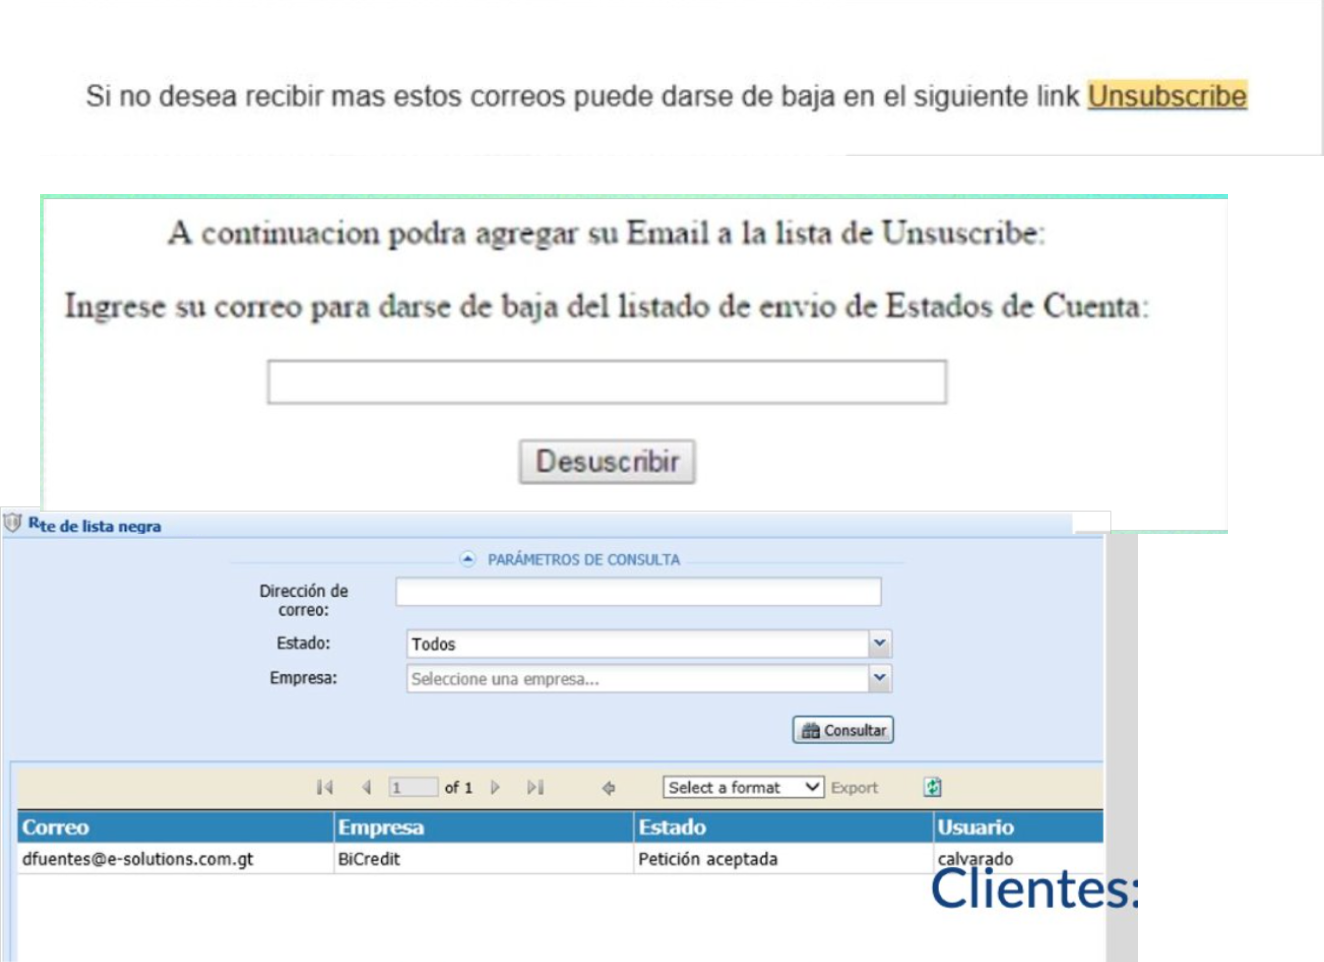Click the page number box
The width and height of the screenshot is (1324, 962).
pos(412,788)
